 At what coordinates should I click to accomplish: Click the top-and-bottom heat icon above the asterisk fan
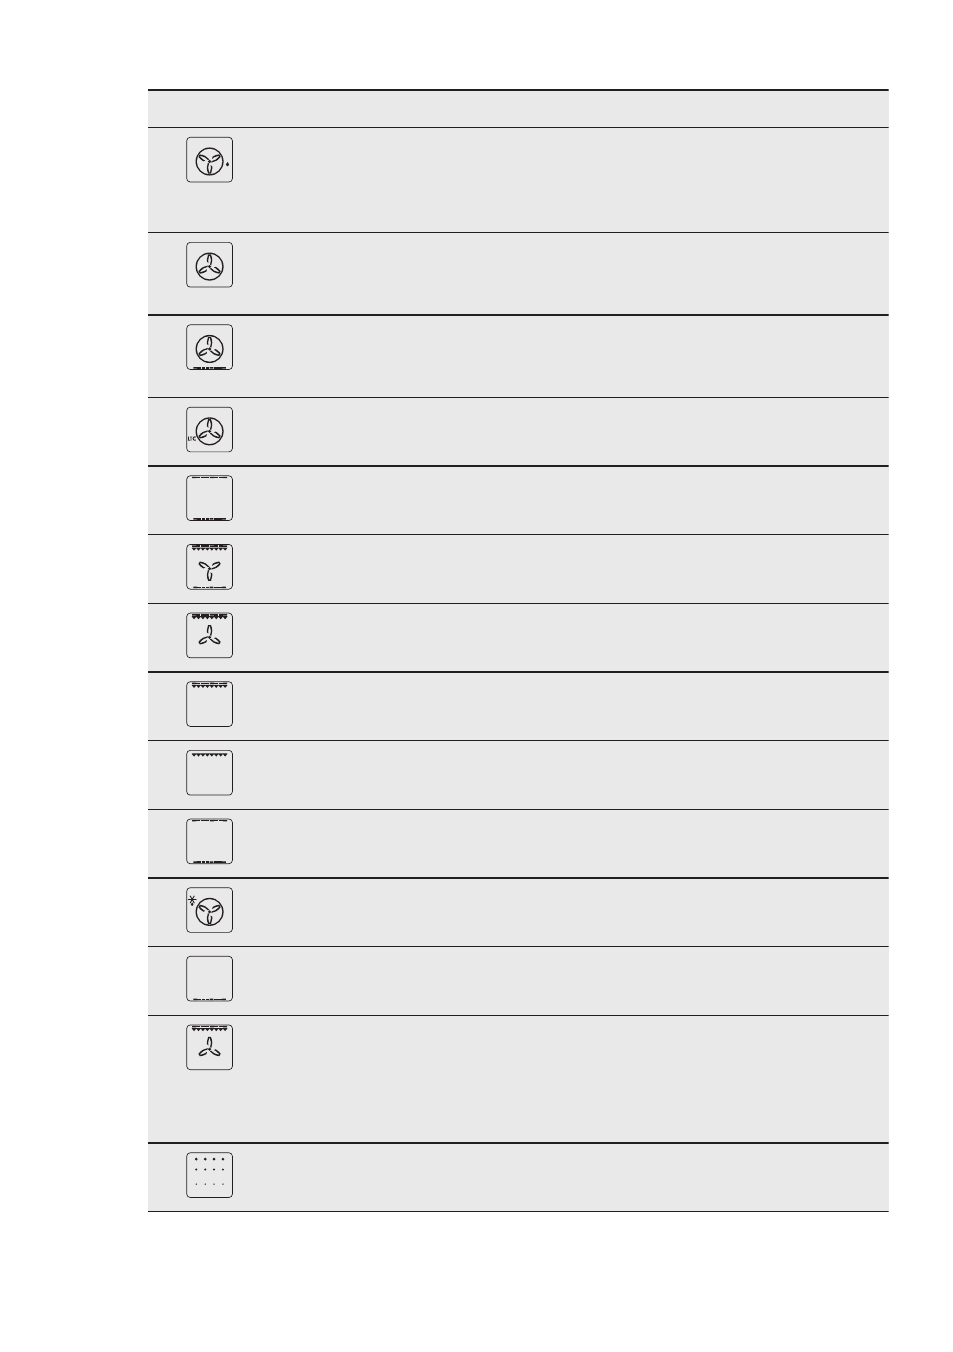pos(209,841)
